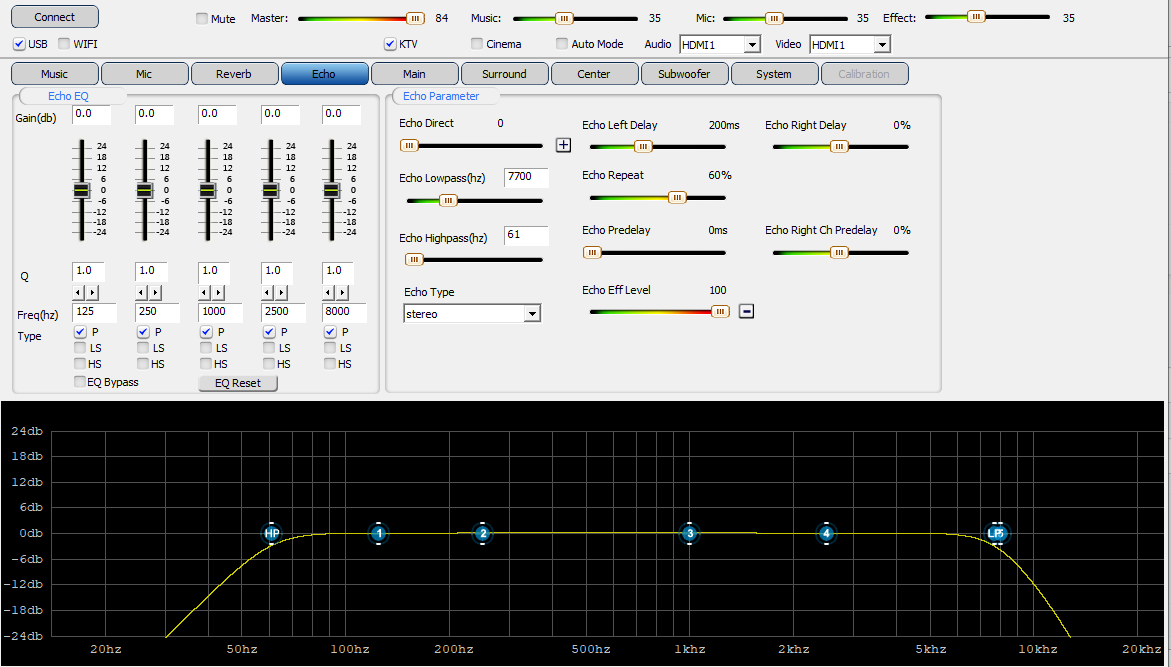Image resolution: width=1171 pixels, height=667 pixels.
Task: Click the EQ Reset button
Action: 238,383
